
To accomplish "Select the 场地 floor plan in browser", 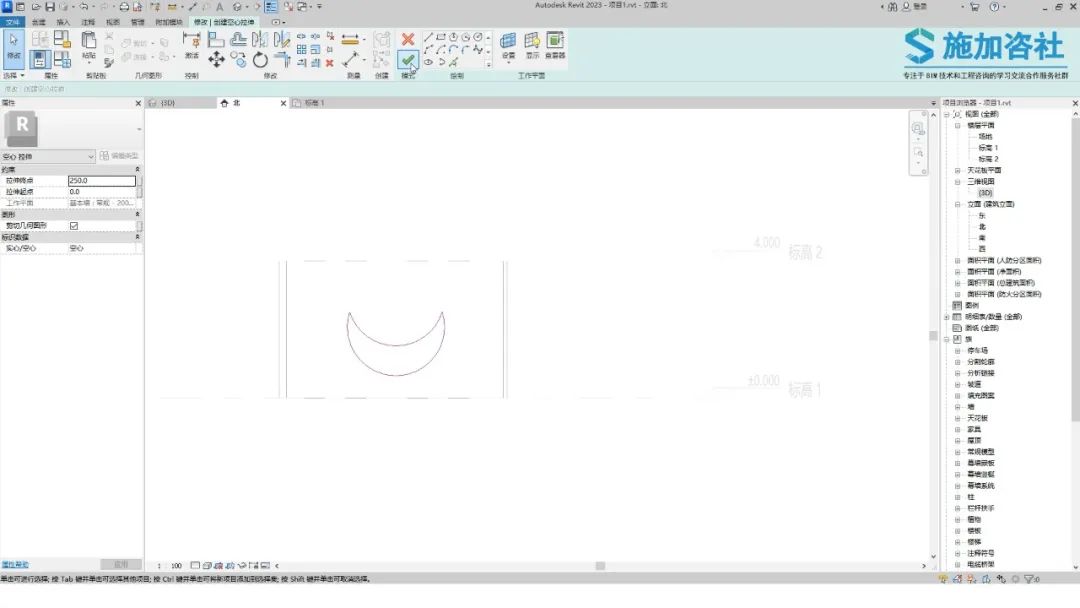I will click(x=985, y=136).
